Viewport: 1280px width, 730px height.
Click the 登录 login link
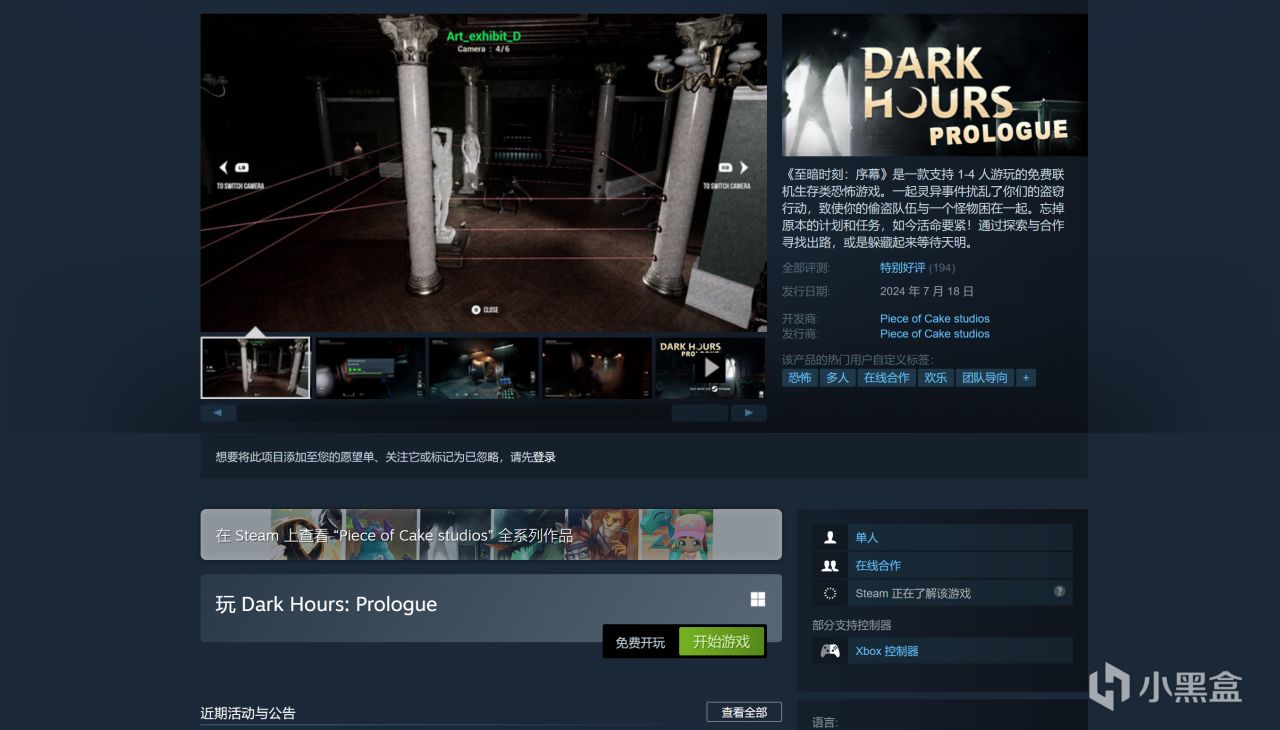tap(544, 457)
